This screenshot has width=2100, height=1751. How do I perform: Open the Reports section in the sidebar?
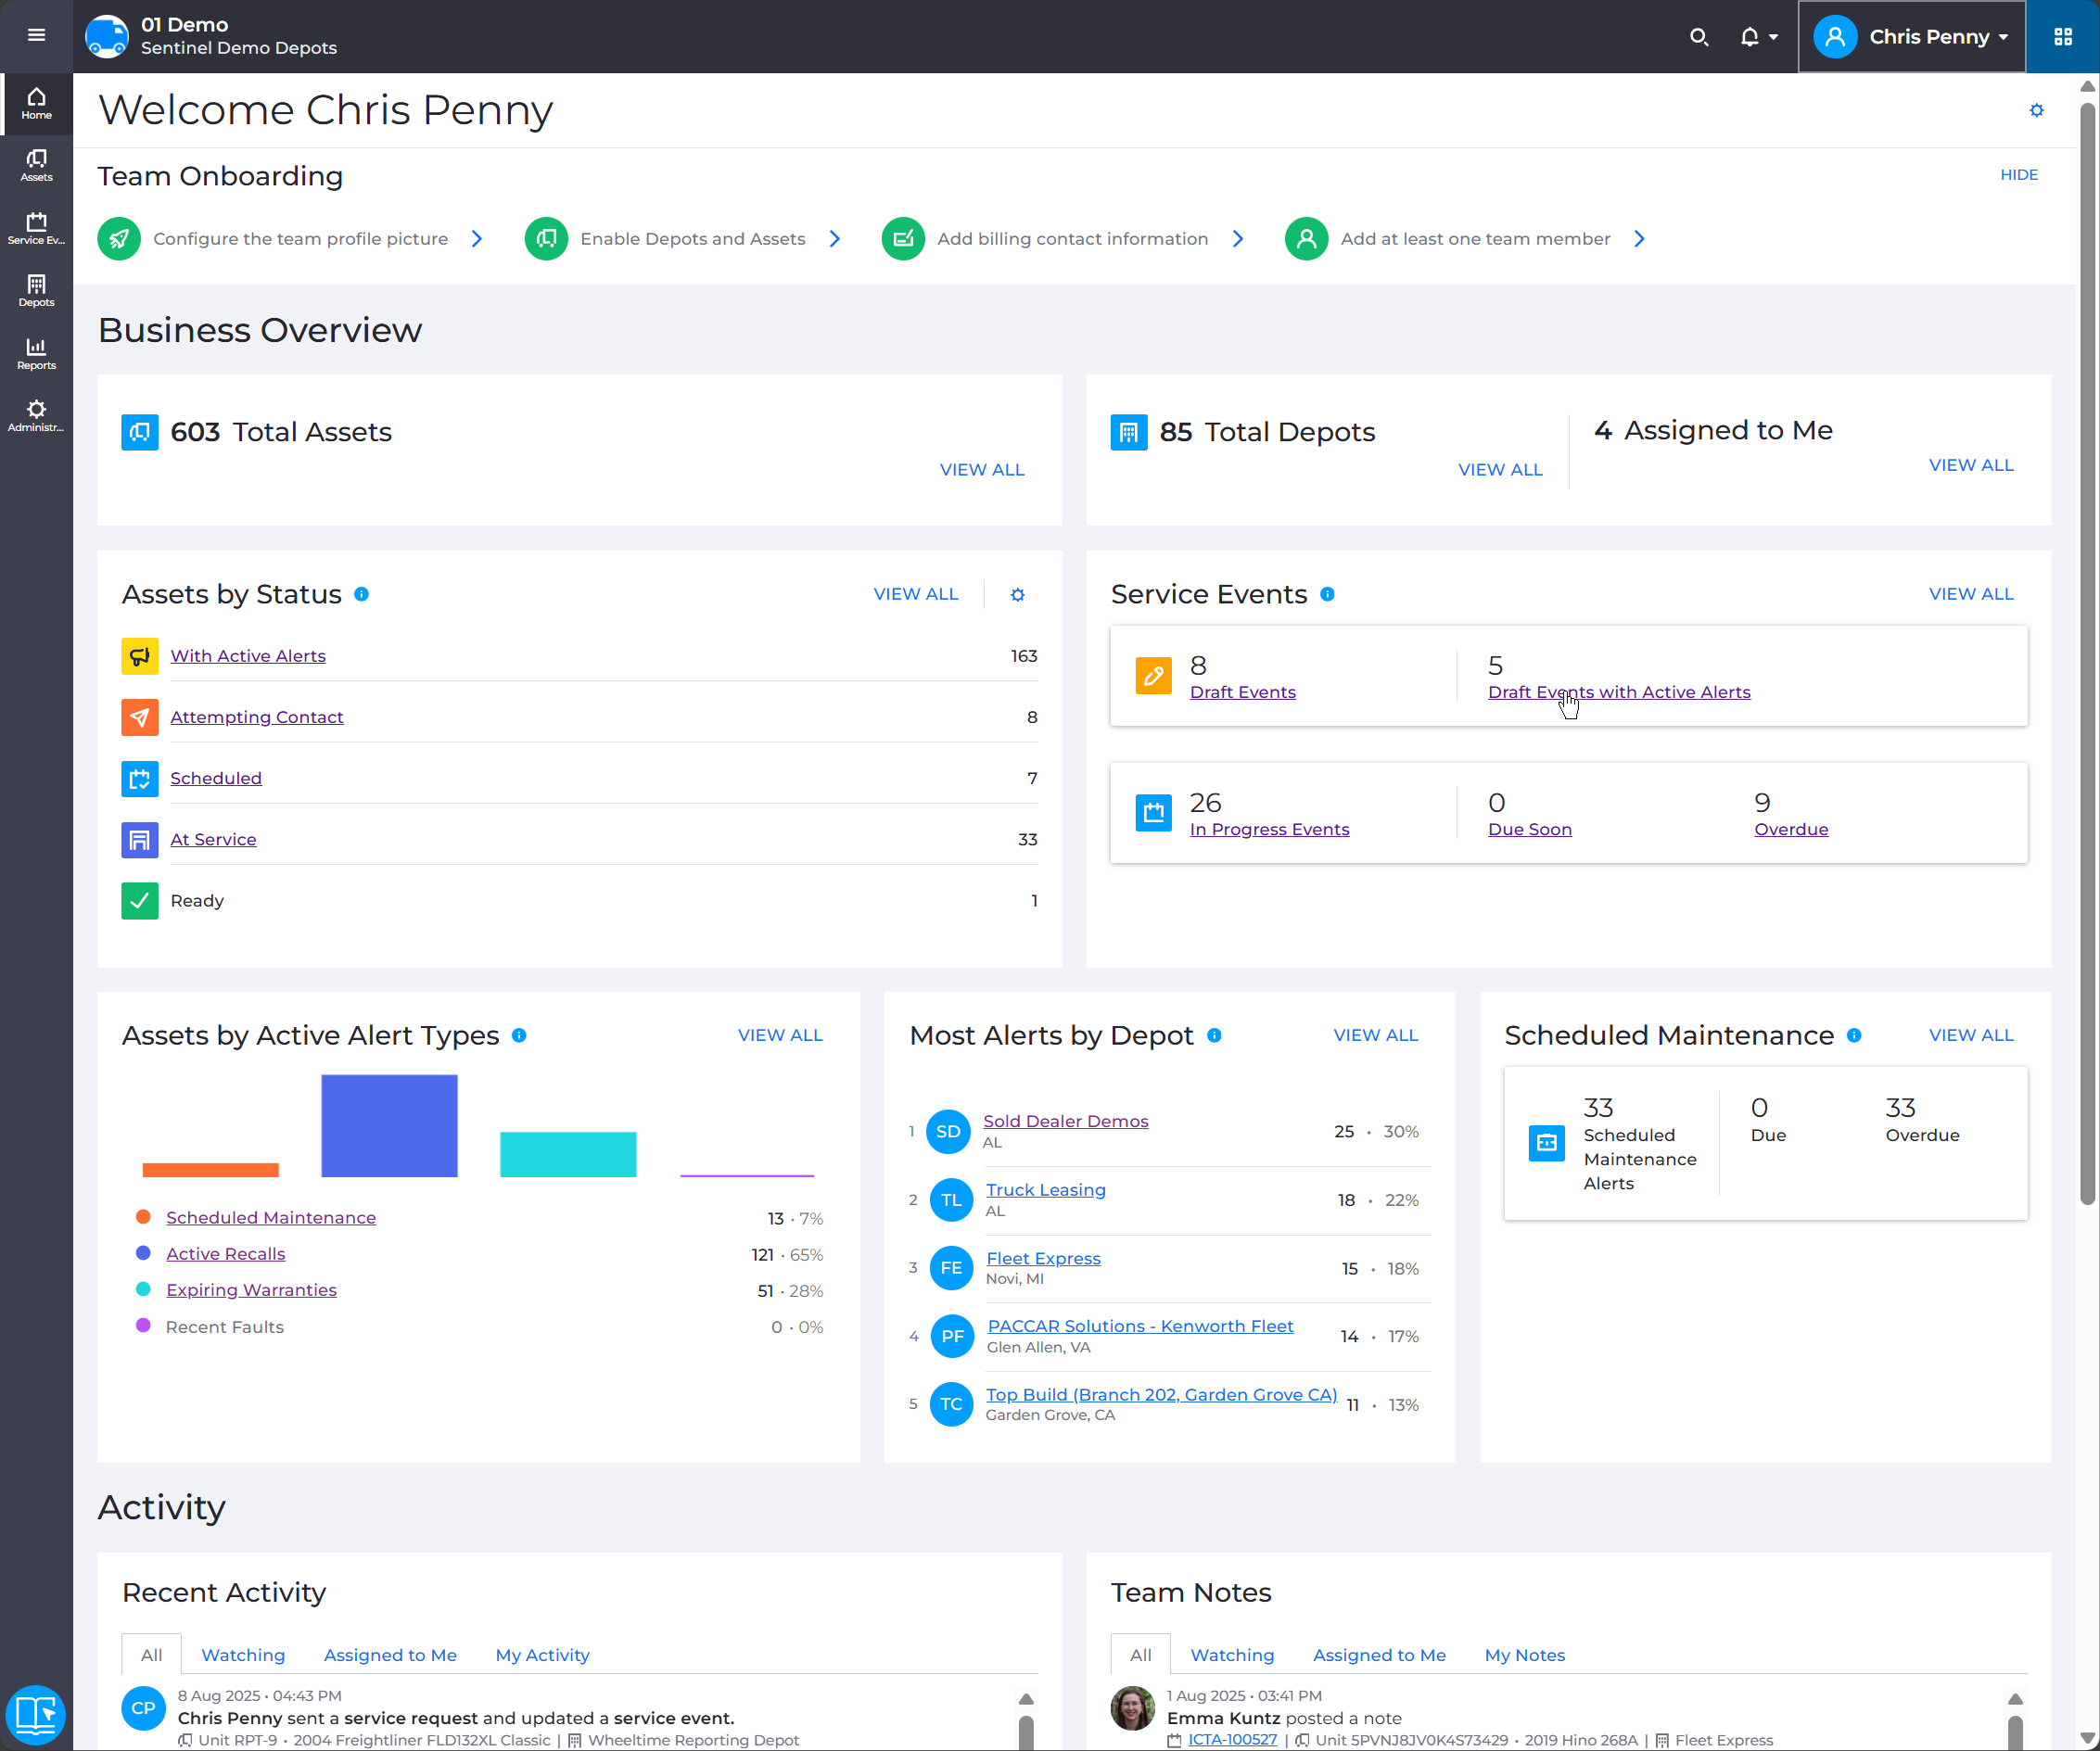(36, 353)
